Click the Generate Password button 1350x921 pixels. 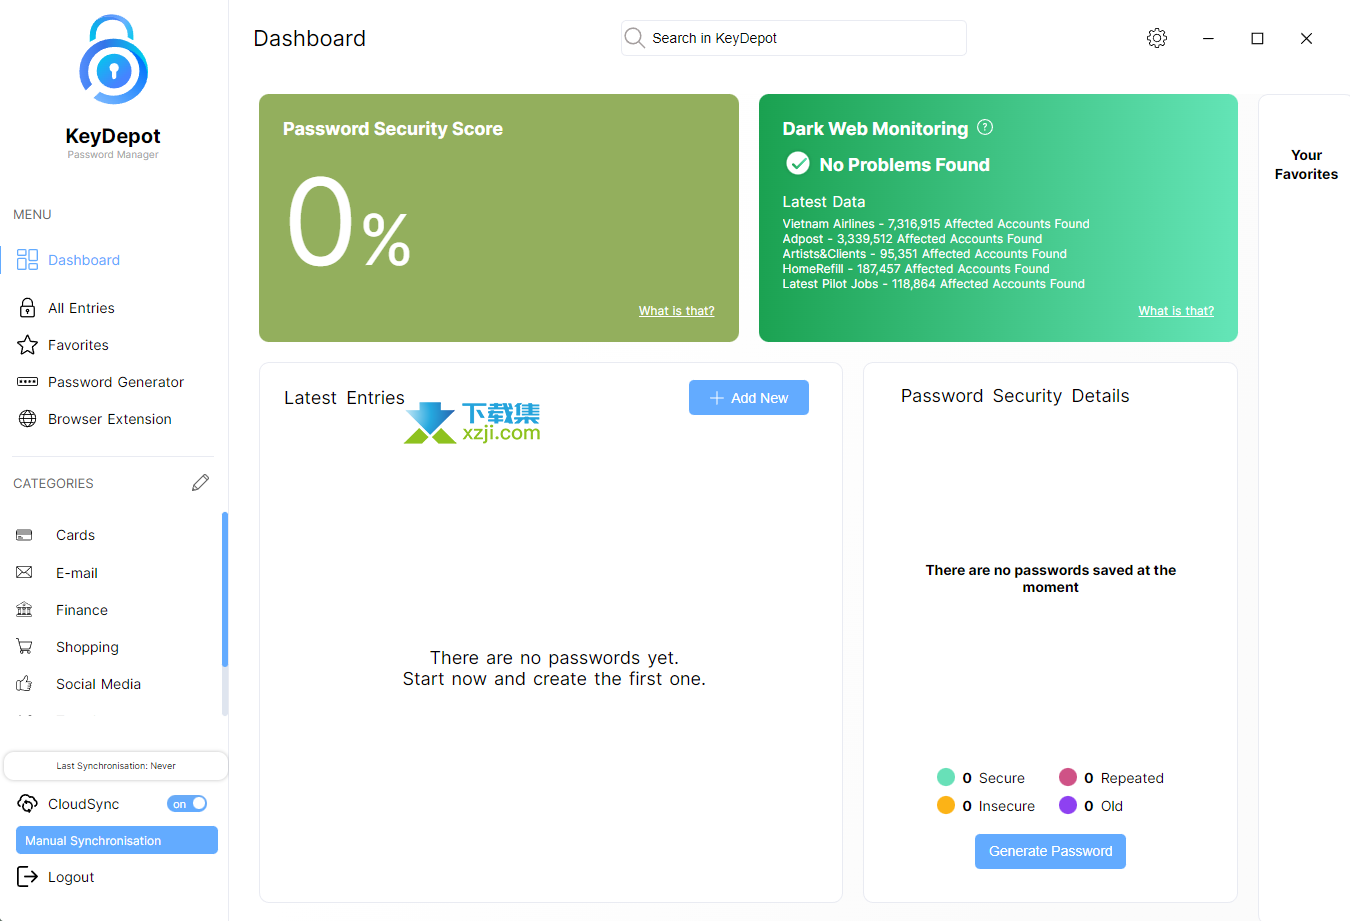tap(1050, 851)
